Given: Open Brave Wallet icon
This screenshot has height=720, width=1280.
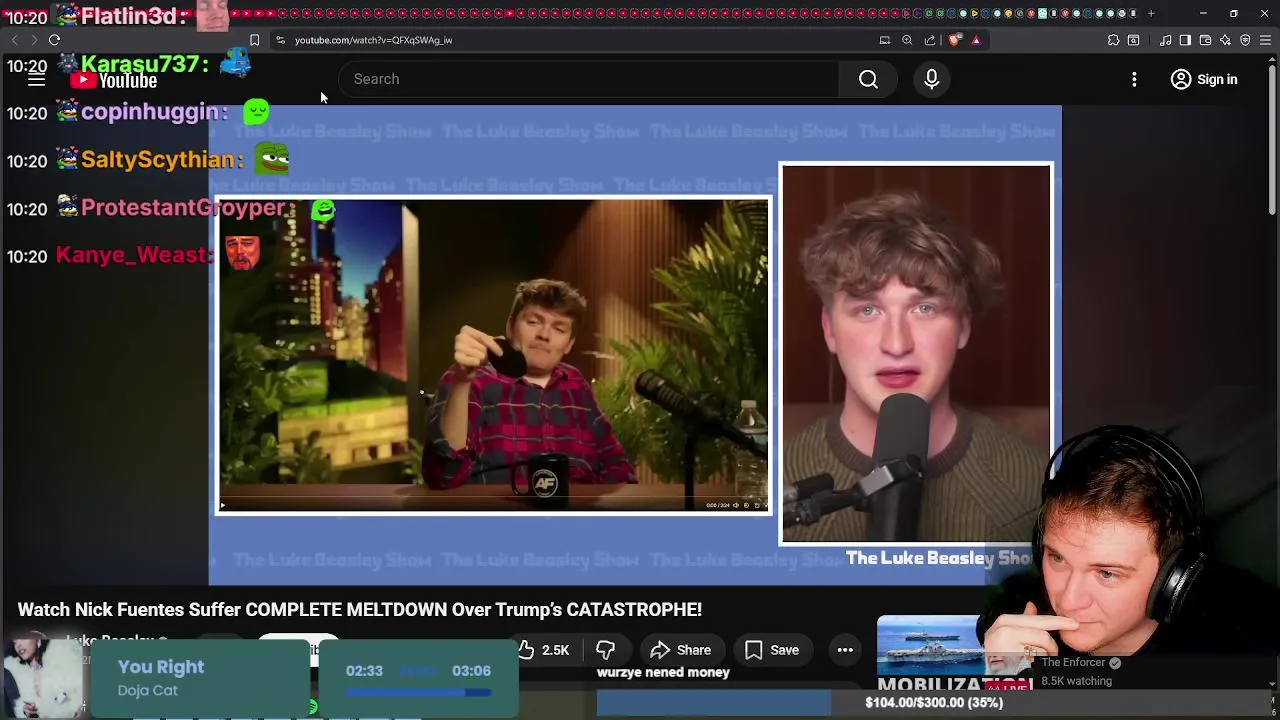Looking at the screenshot, I should coord(1205,40).
